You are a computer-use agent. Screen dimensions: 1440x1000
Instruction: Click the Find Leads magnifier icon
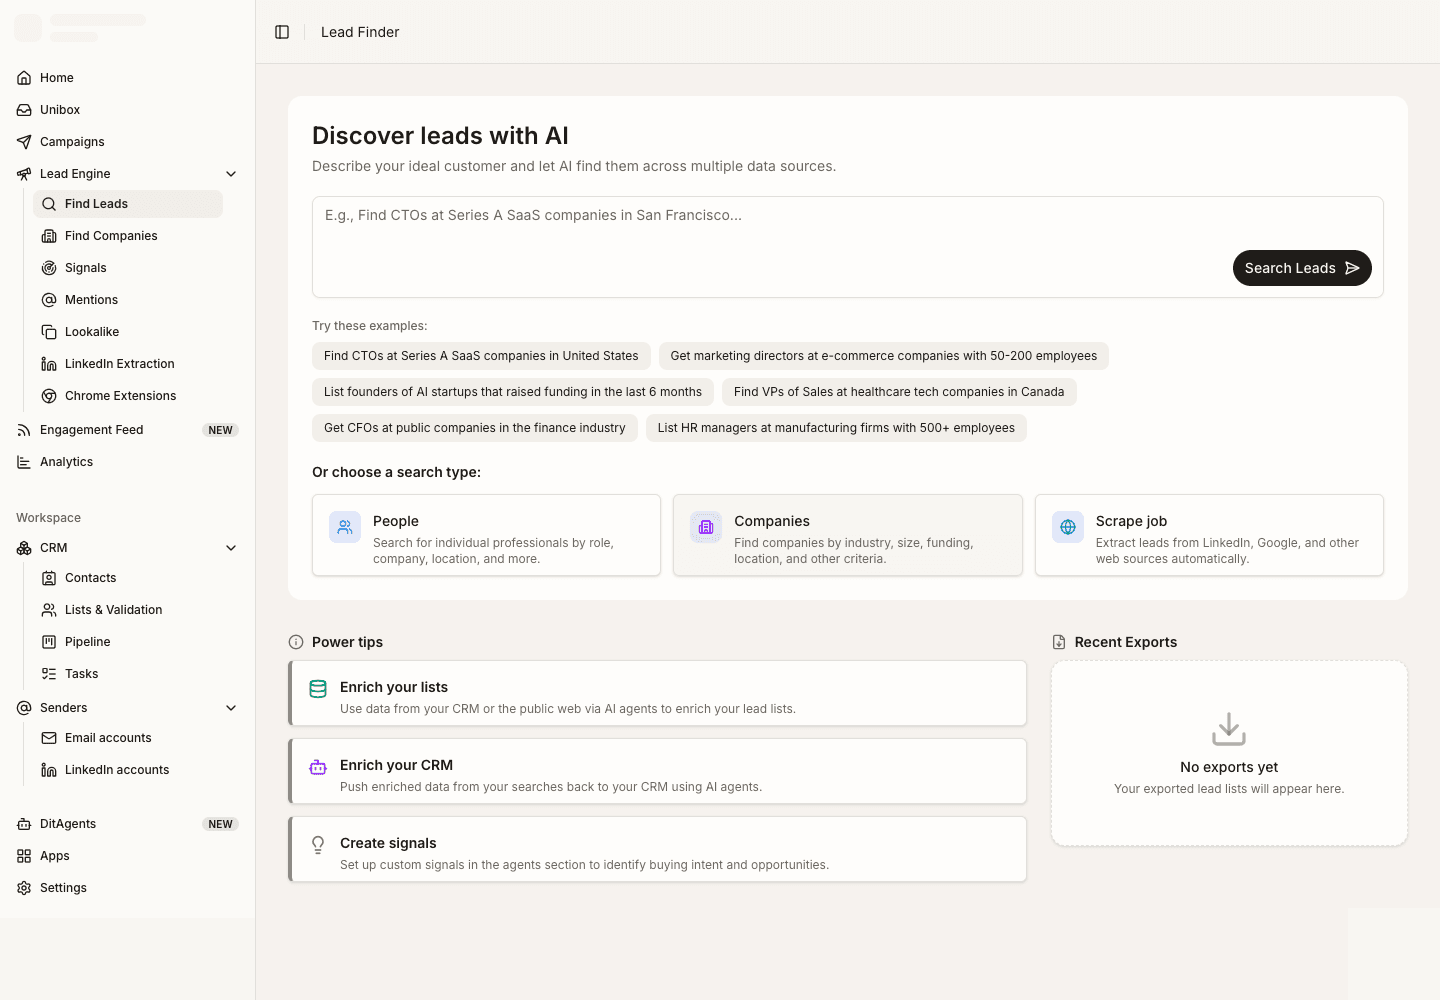[x=49, y=204]
